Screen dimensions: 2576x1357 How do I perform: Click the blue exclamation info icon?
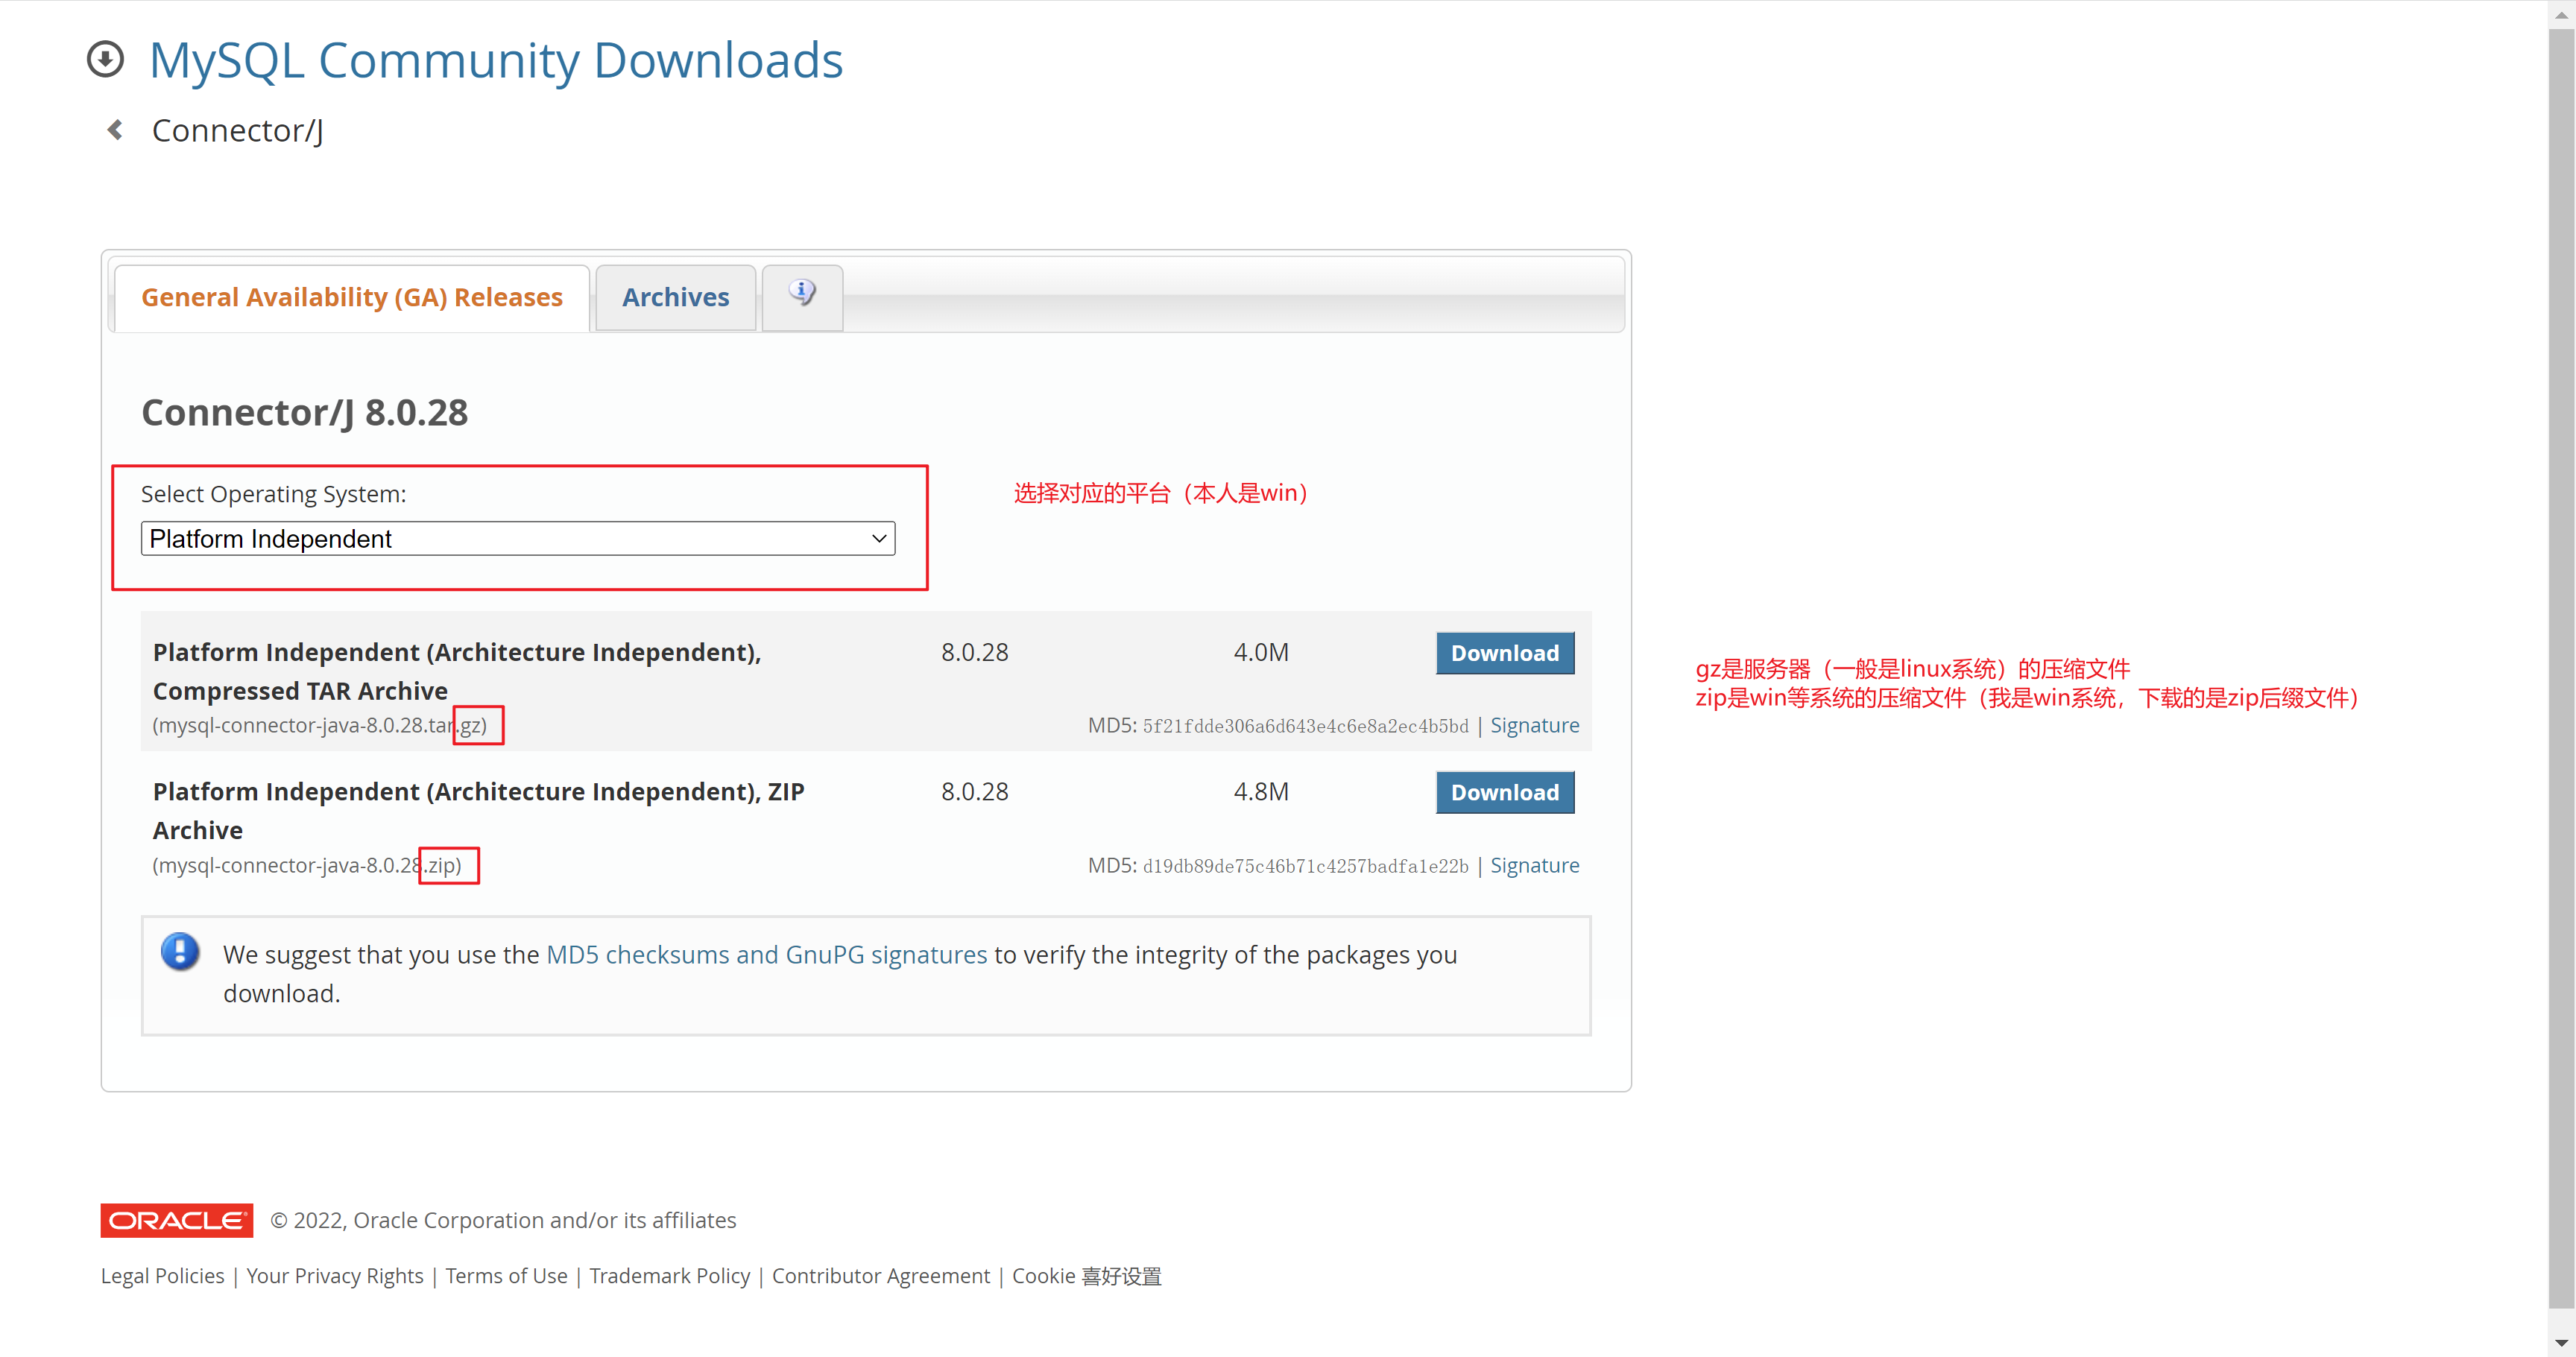180,952
